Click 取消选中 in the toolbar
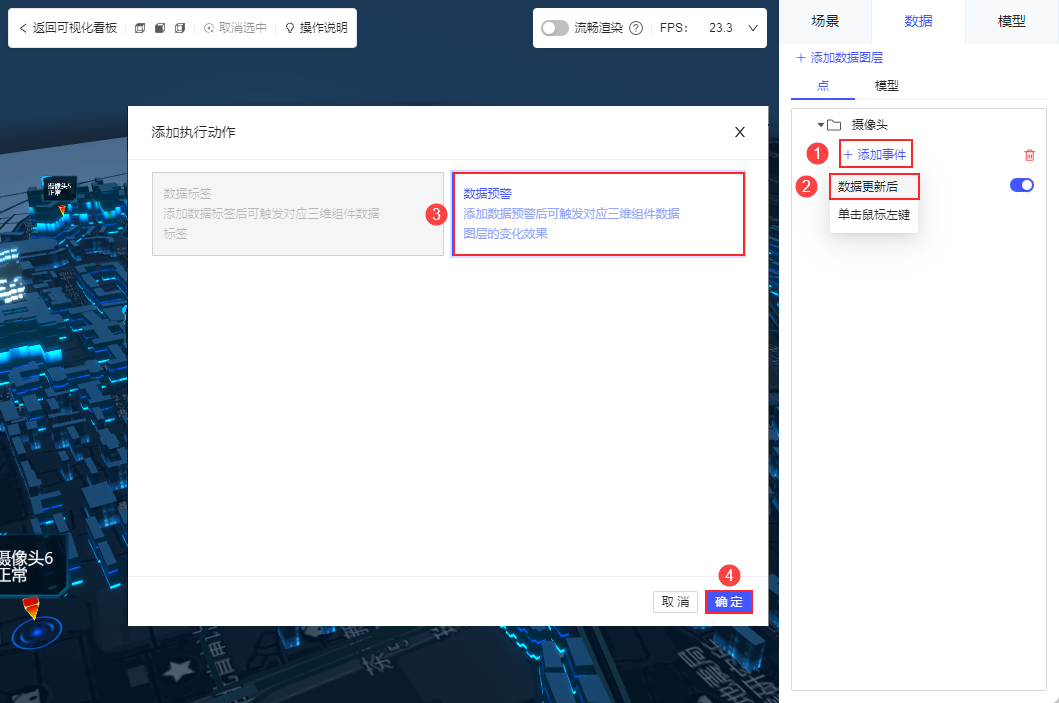The image size is (1059, 703). [x=235, y=28]
